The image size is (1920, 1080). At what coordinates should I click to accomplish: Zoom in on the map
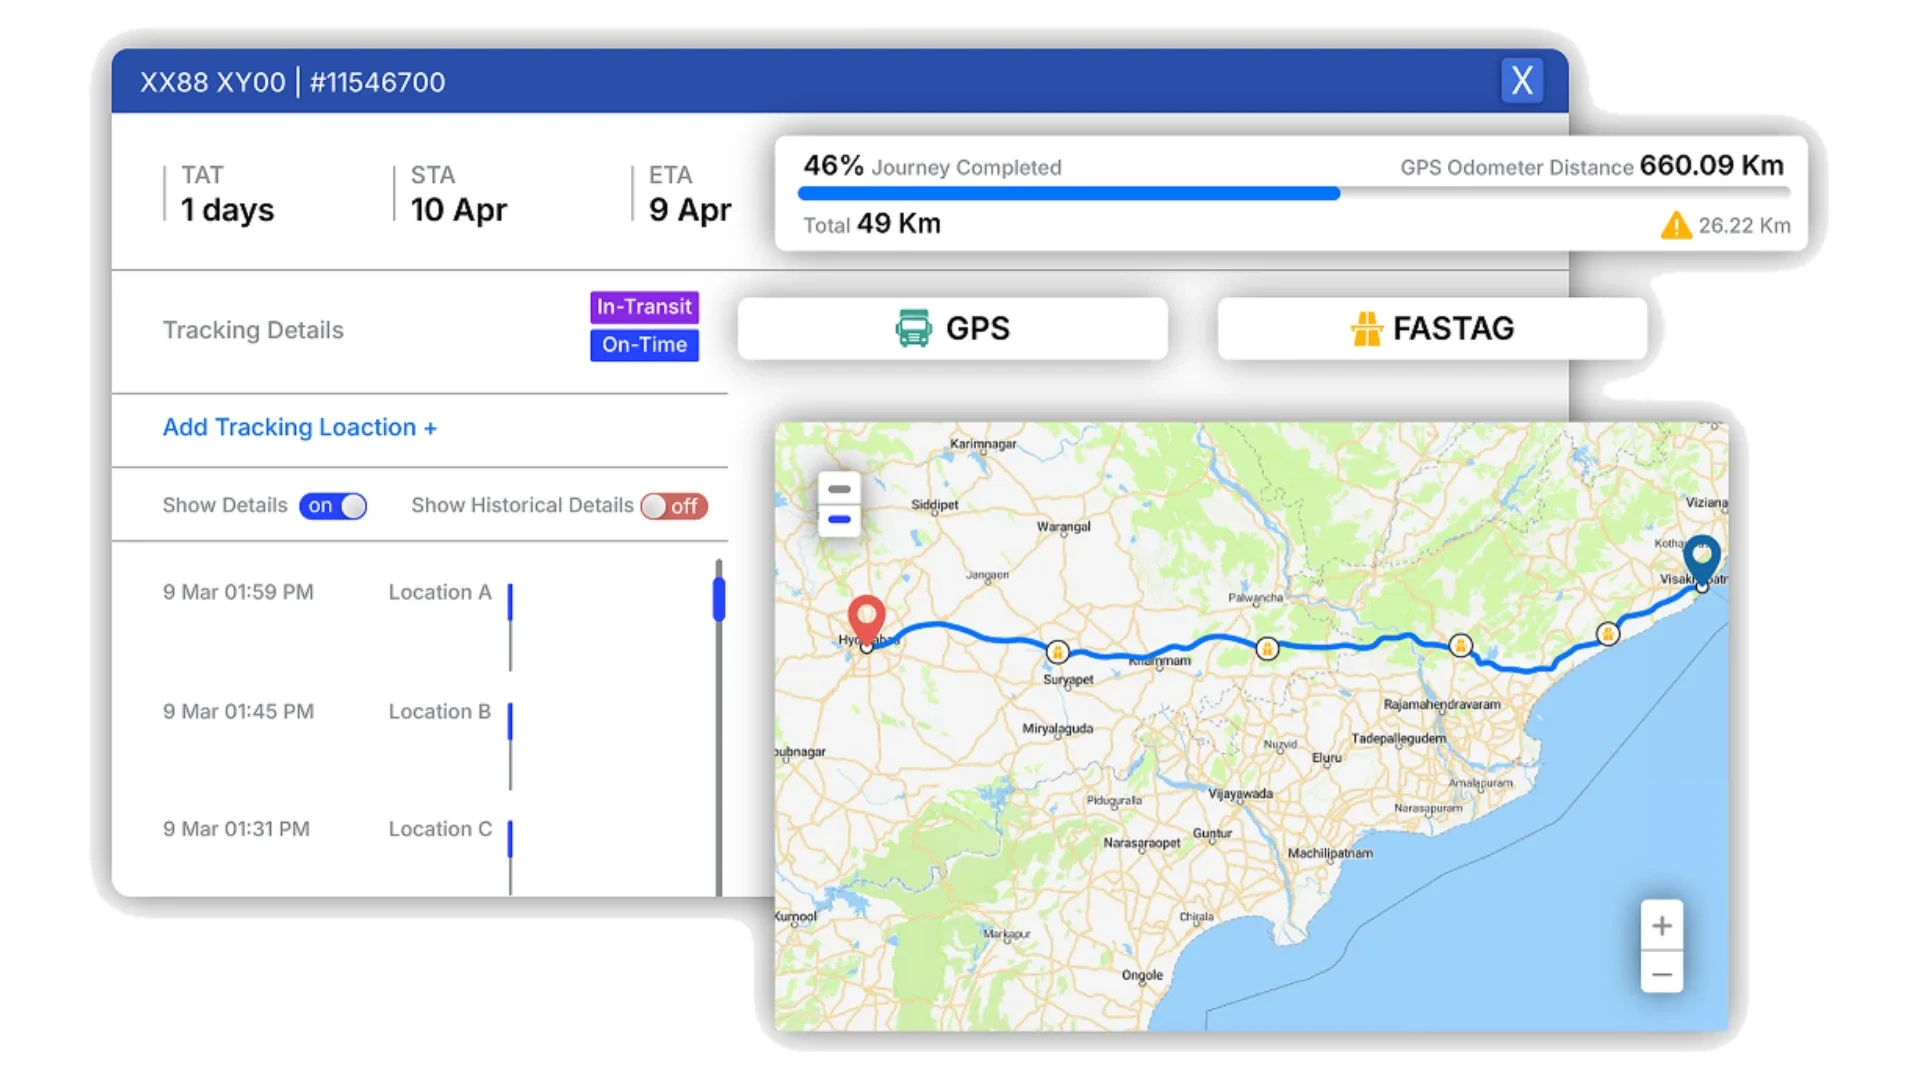[1662, 926]
